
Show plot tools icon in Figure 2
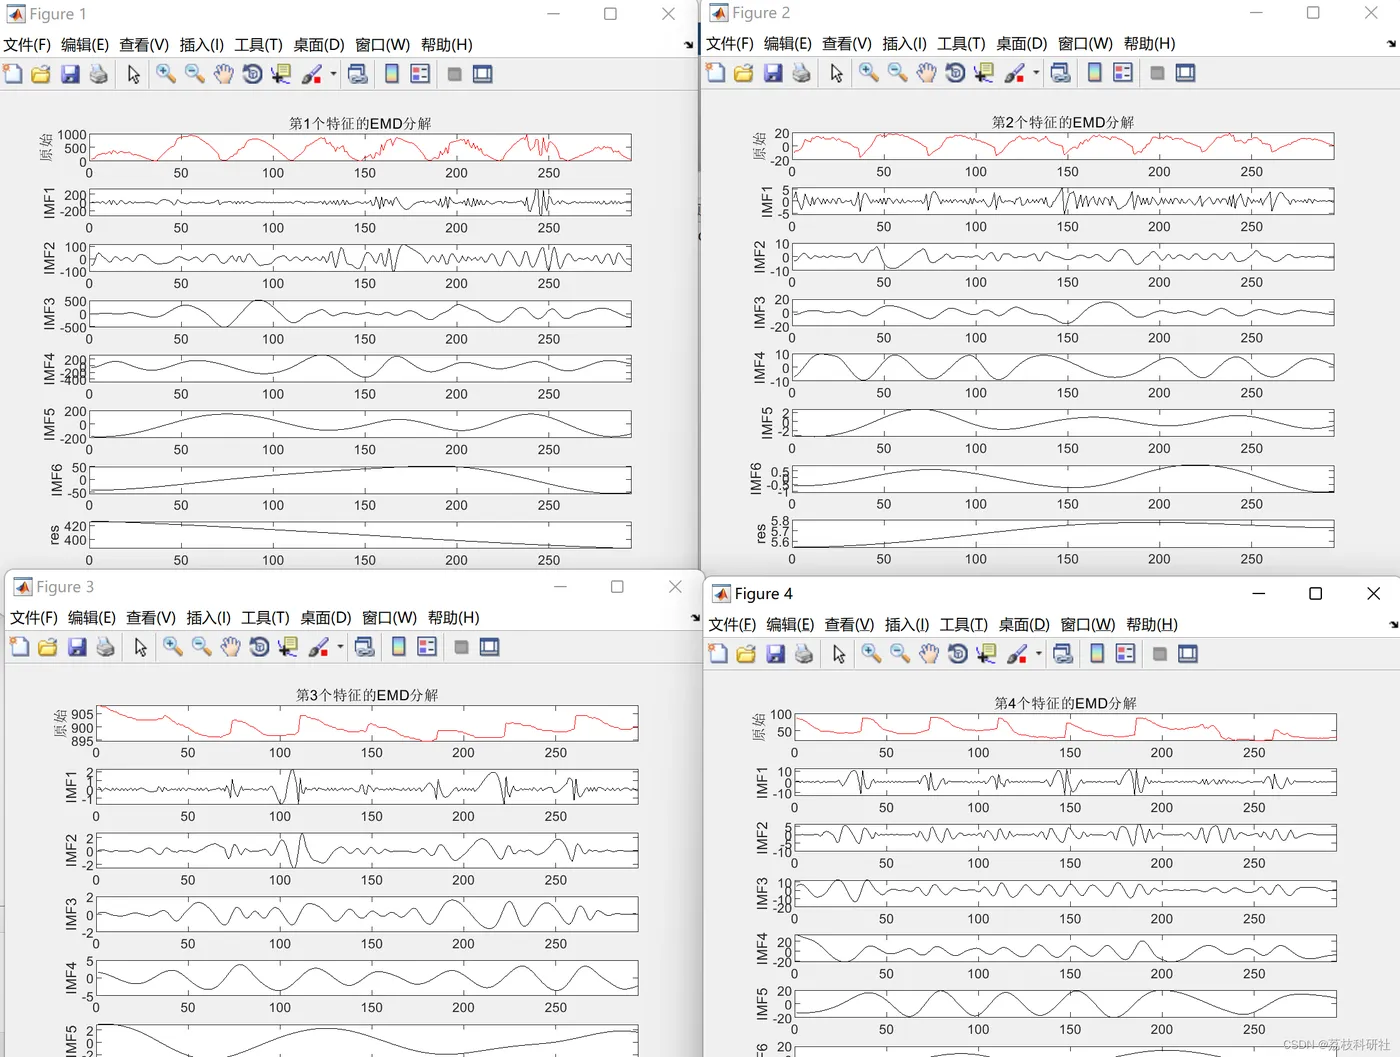(1186, 73)
